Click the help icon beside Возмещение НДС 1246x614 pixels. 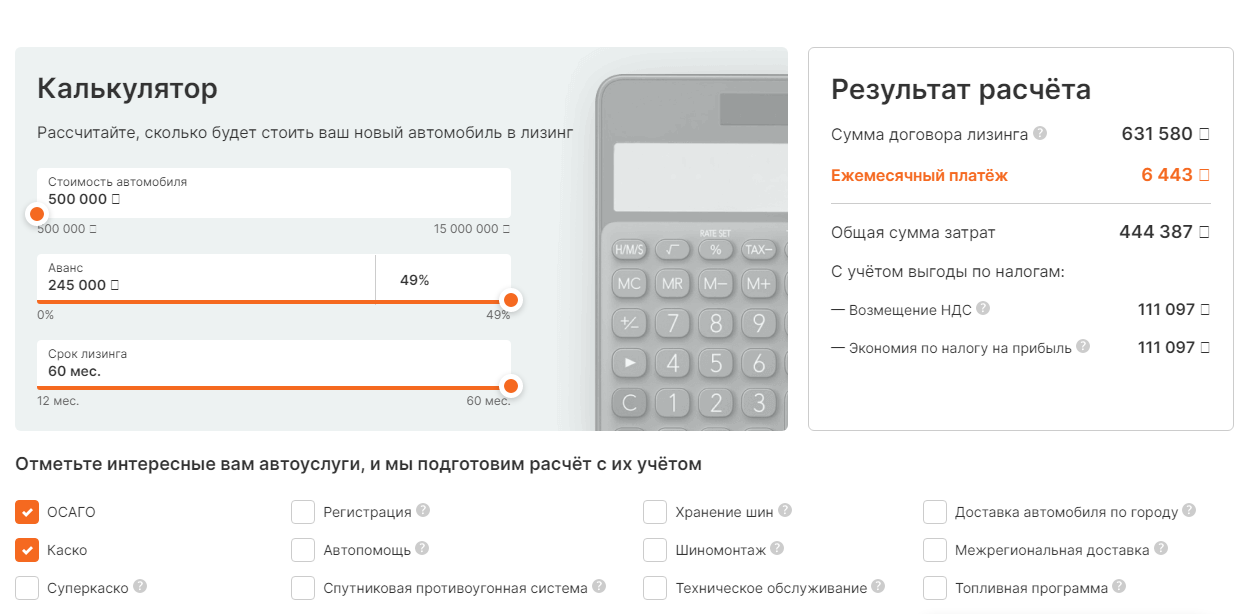983,309
